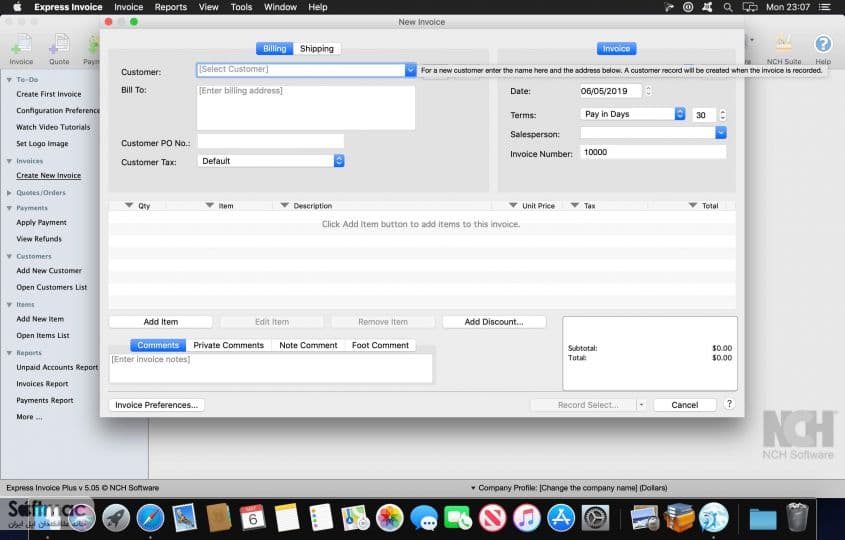Click the Customer PO No. field
The width and height of the screenshot is (845, 540).
click(x=271, y=142)
